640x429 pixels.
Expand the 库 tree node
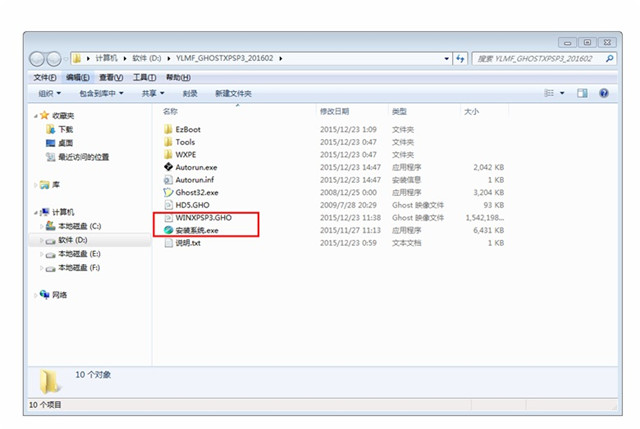tap(37, 185)
